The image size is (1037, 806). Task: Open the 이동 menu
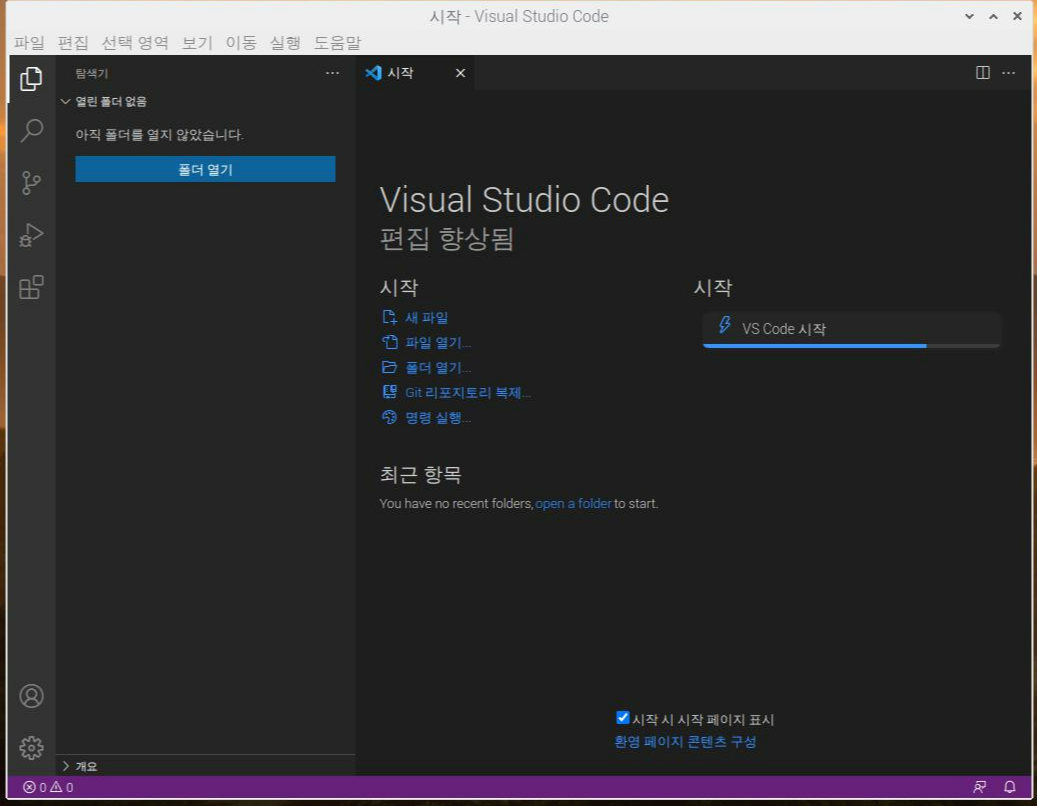241,43
